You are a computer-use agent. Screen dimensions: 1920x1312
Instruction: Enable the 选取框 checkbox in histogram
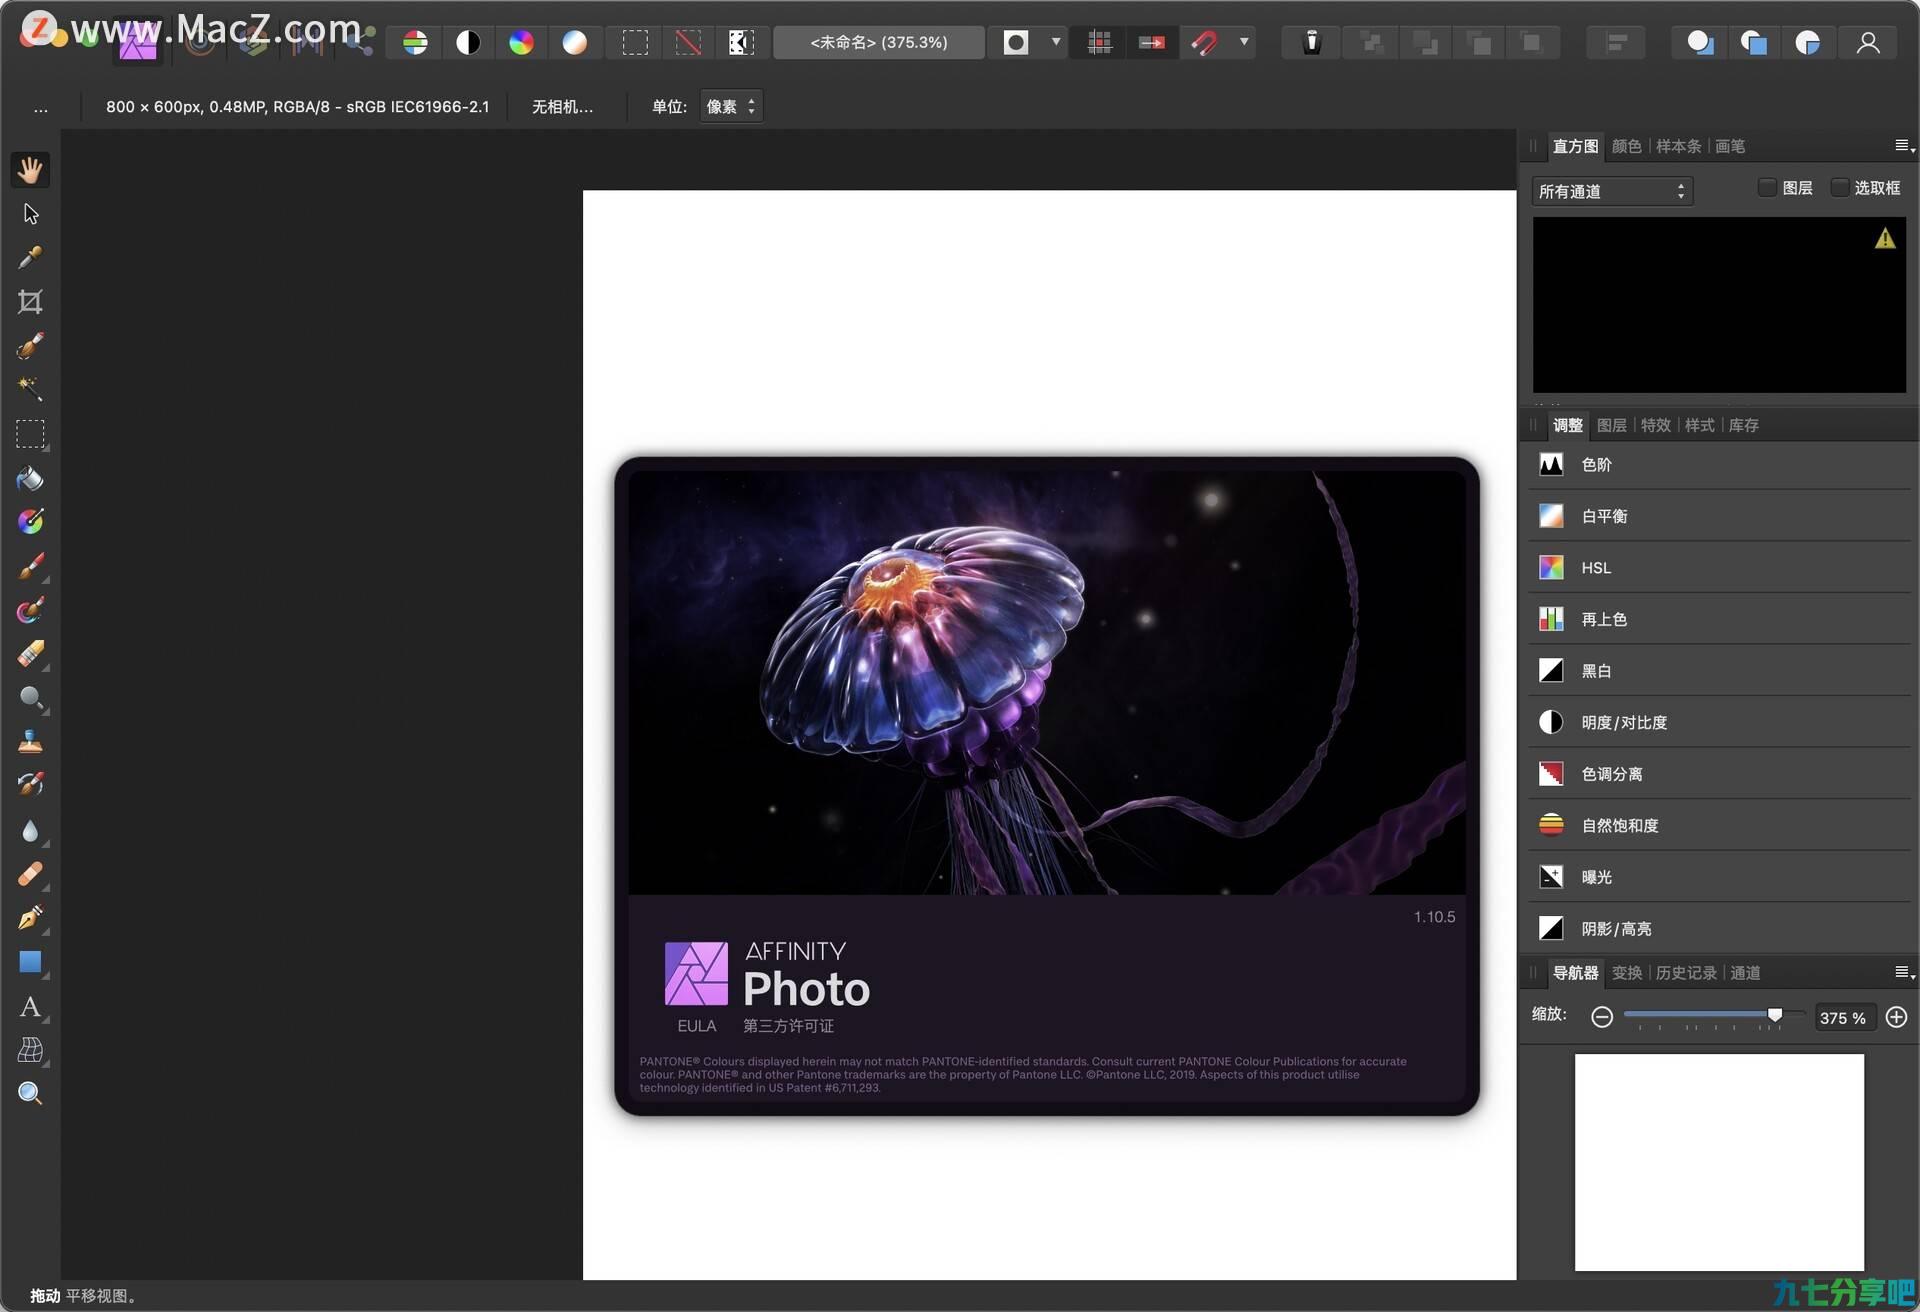(x=1839, y=188)
